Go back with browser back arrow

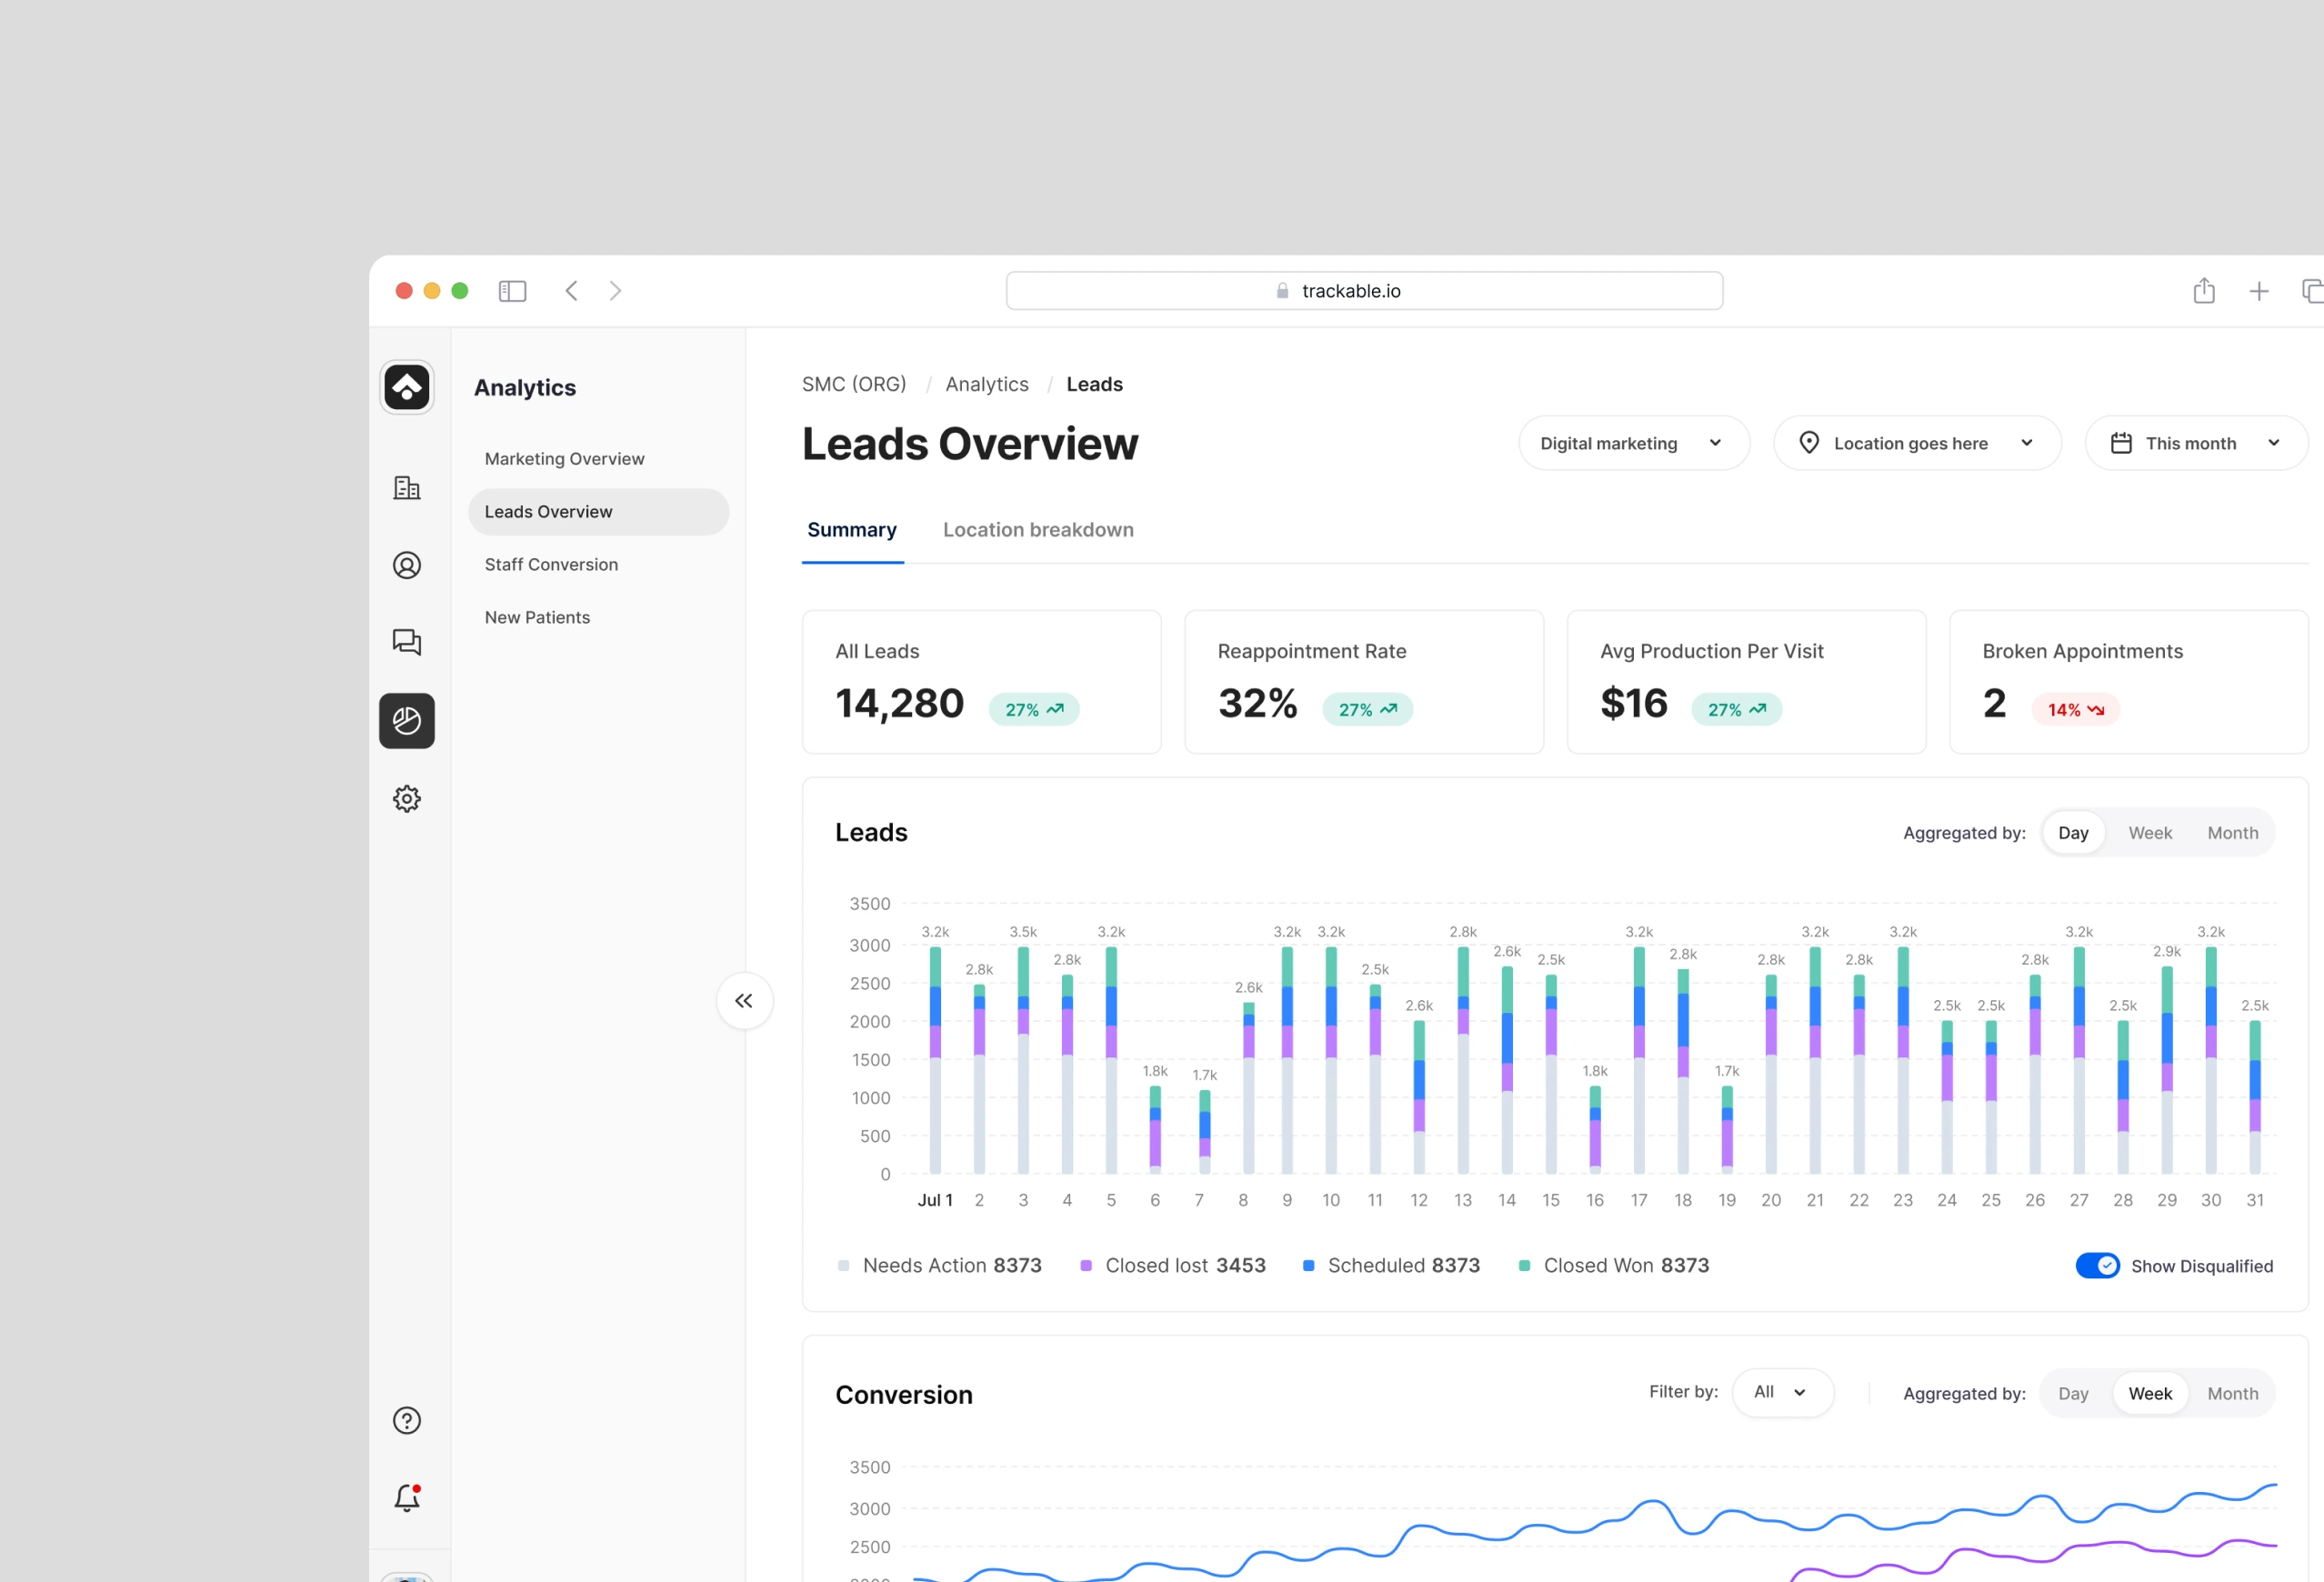click(x=571, y=291)
